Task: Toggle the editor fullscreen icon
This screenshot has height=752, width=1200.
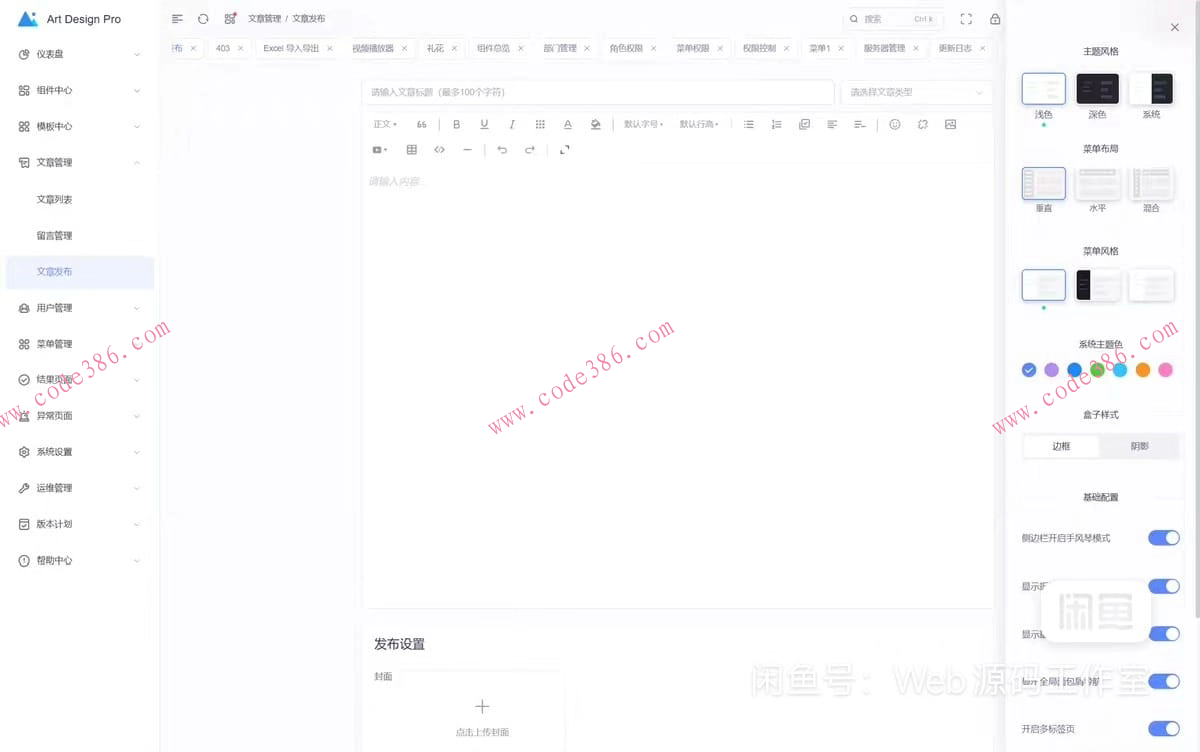Action: (565, 148)
